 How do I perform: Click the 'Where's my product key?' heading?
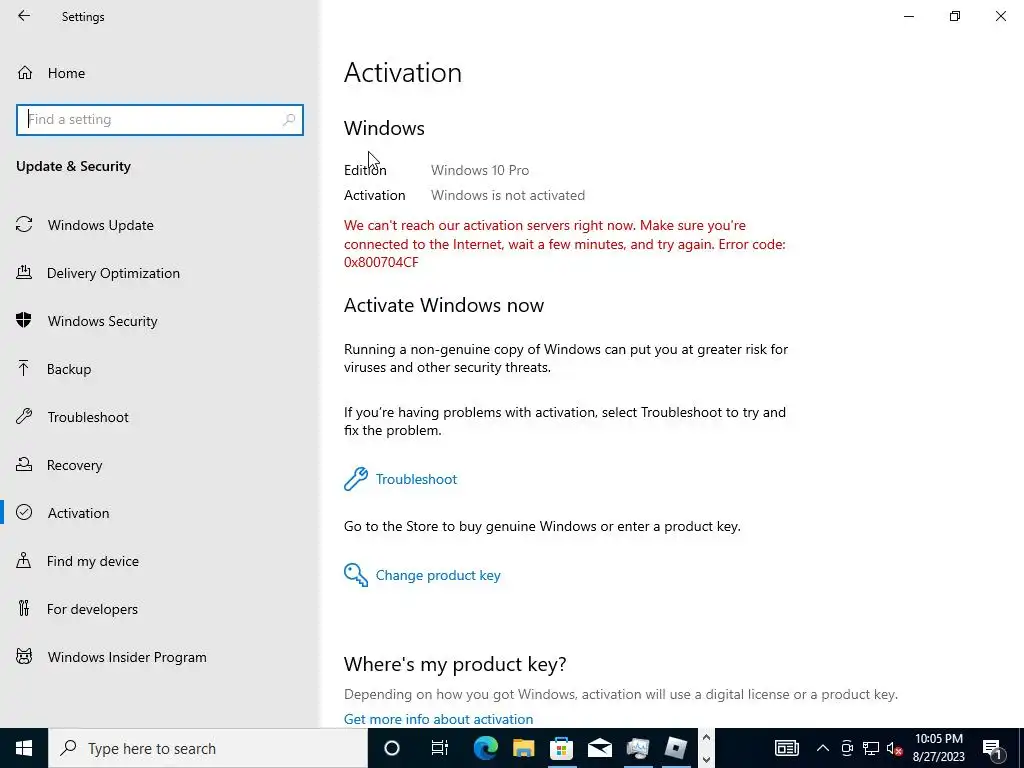(x=455, y=664)
